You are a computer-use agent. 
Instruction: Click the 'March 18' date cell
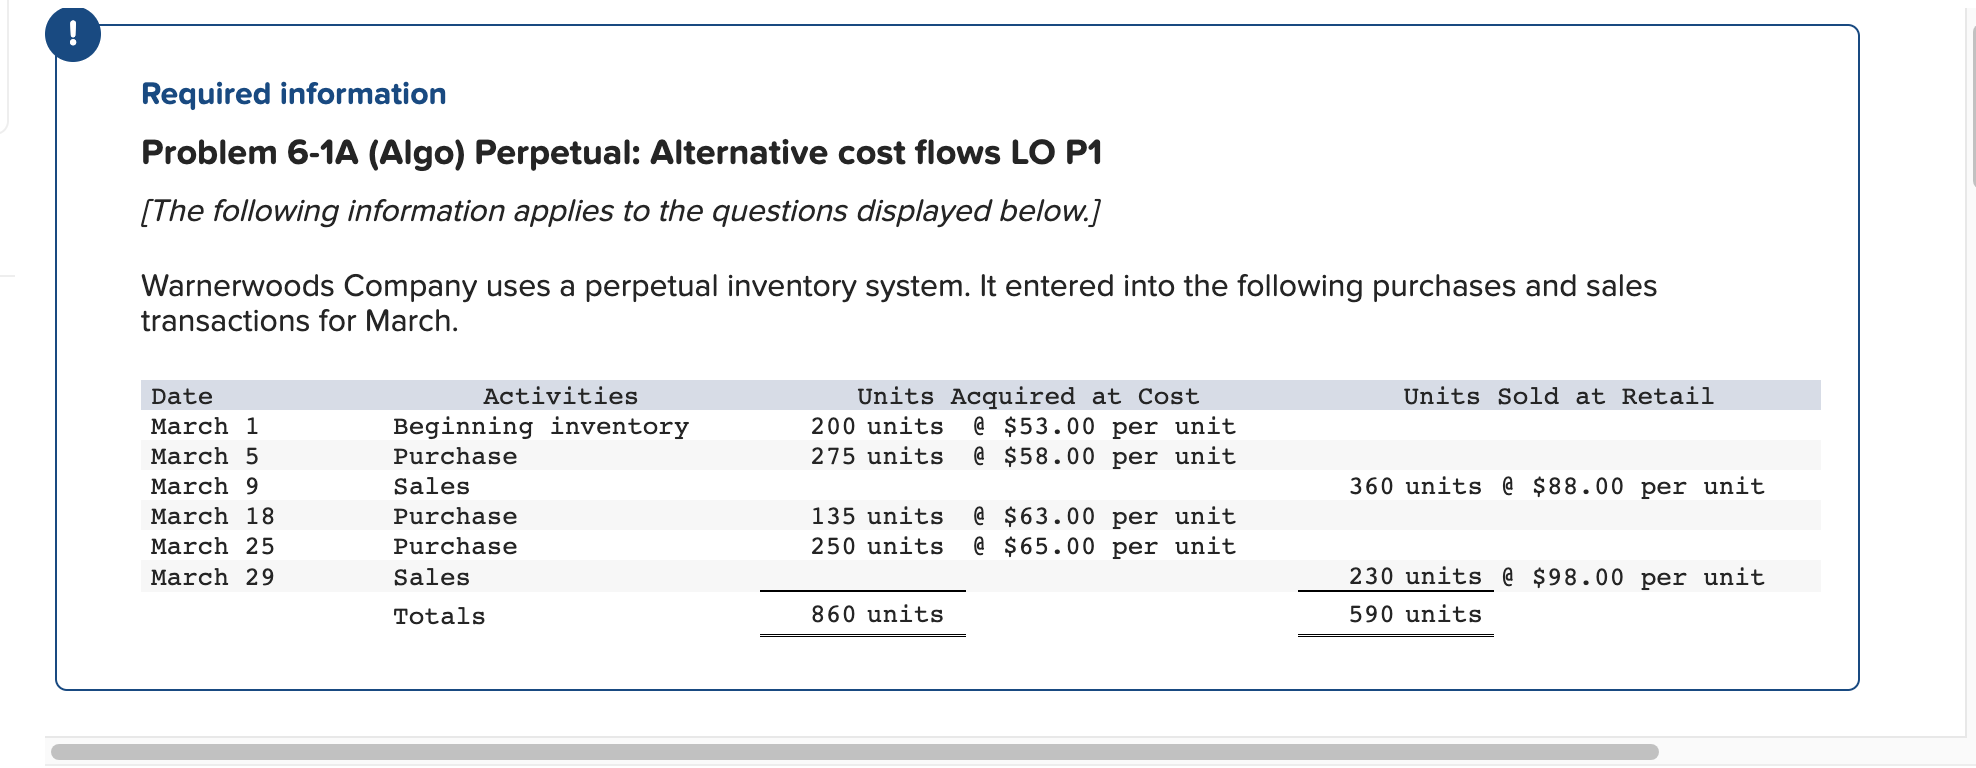click(x=213, y=516)
